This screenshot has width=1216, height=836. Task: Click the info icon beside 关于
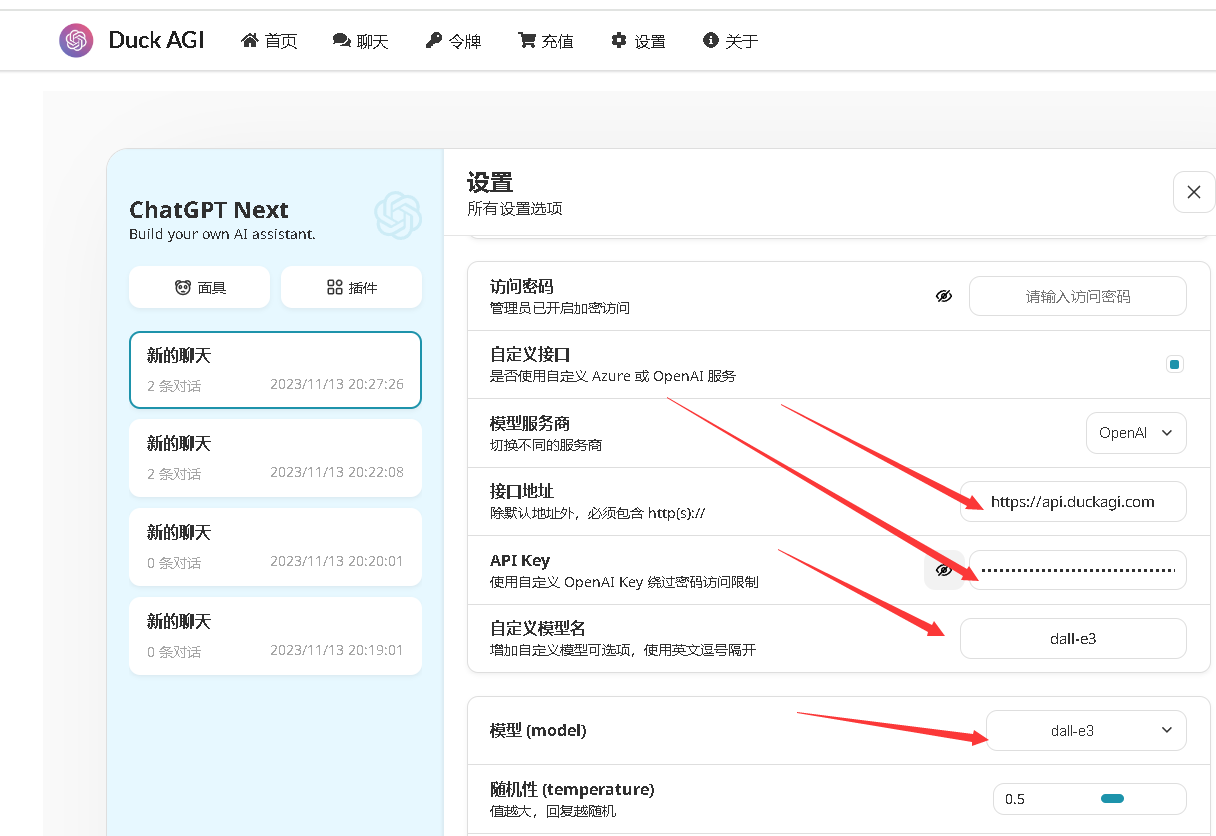click(x=711, y=41)
